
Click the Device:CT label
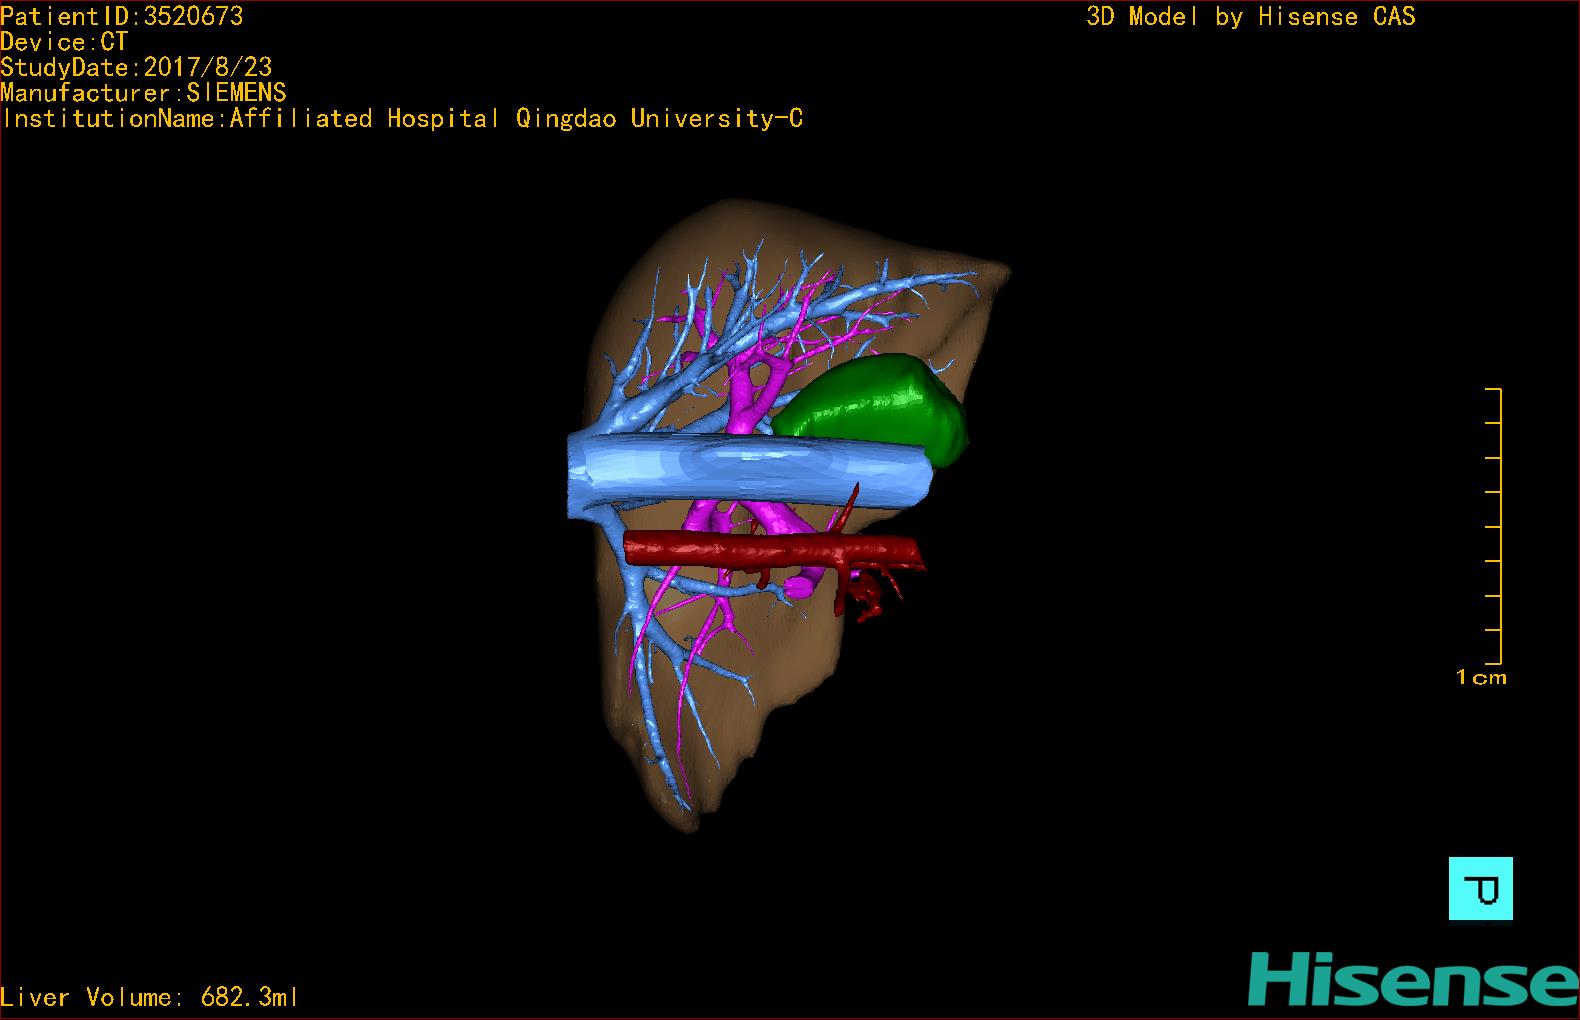point(64,42)
